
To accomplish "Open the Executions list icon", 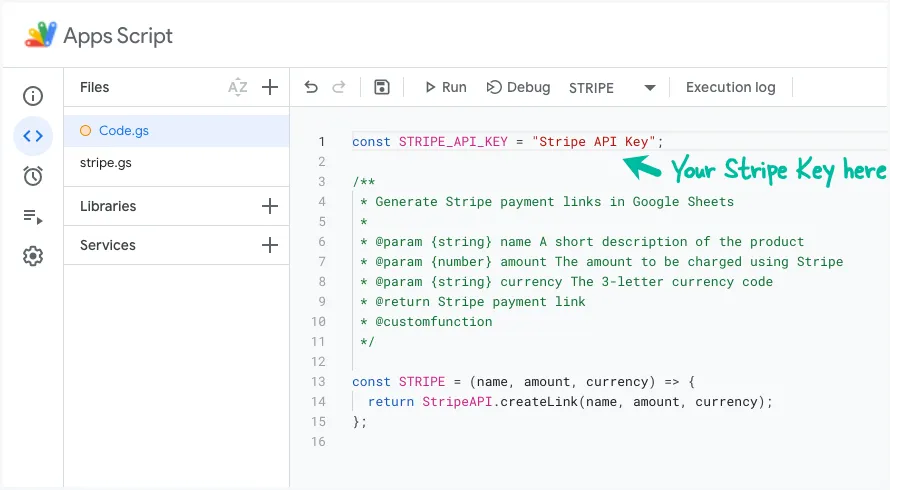I will [33, 216].
